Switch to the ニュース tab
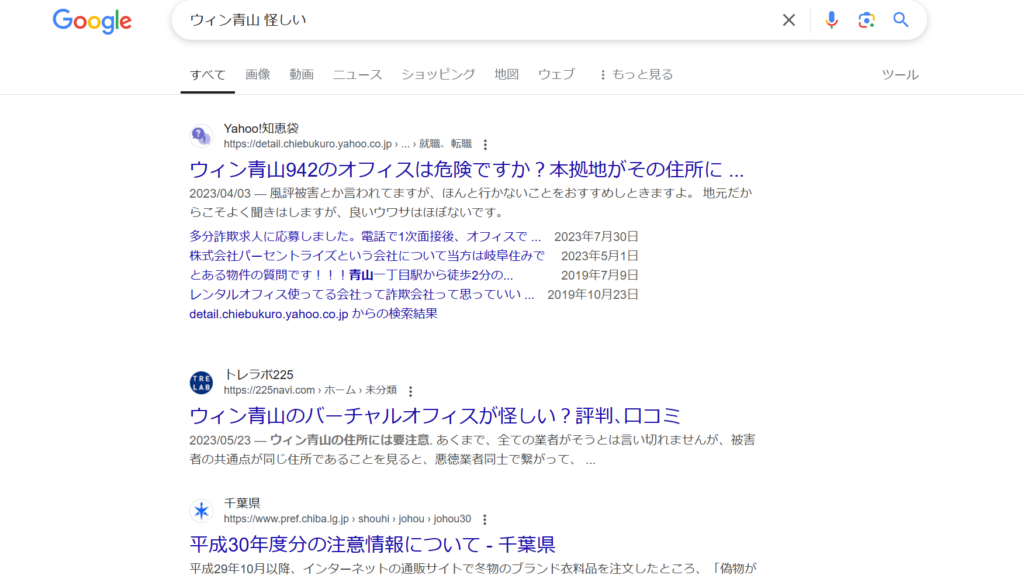Viewport: 1024px width, 582px height. click(357, 74)
